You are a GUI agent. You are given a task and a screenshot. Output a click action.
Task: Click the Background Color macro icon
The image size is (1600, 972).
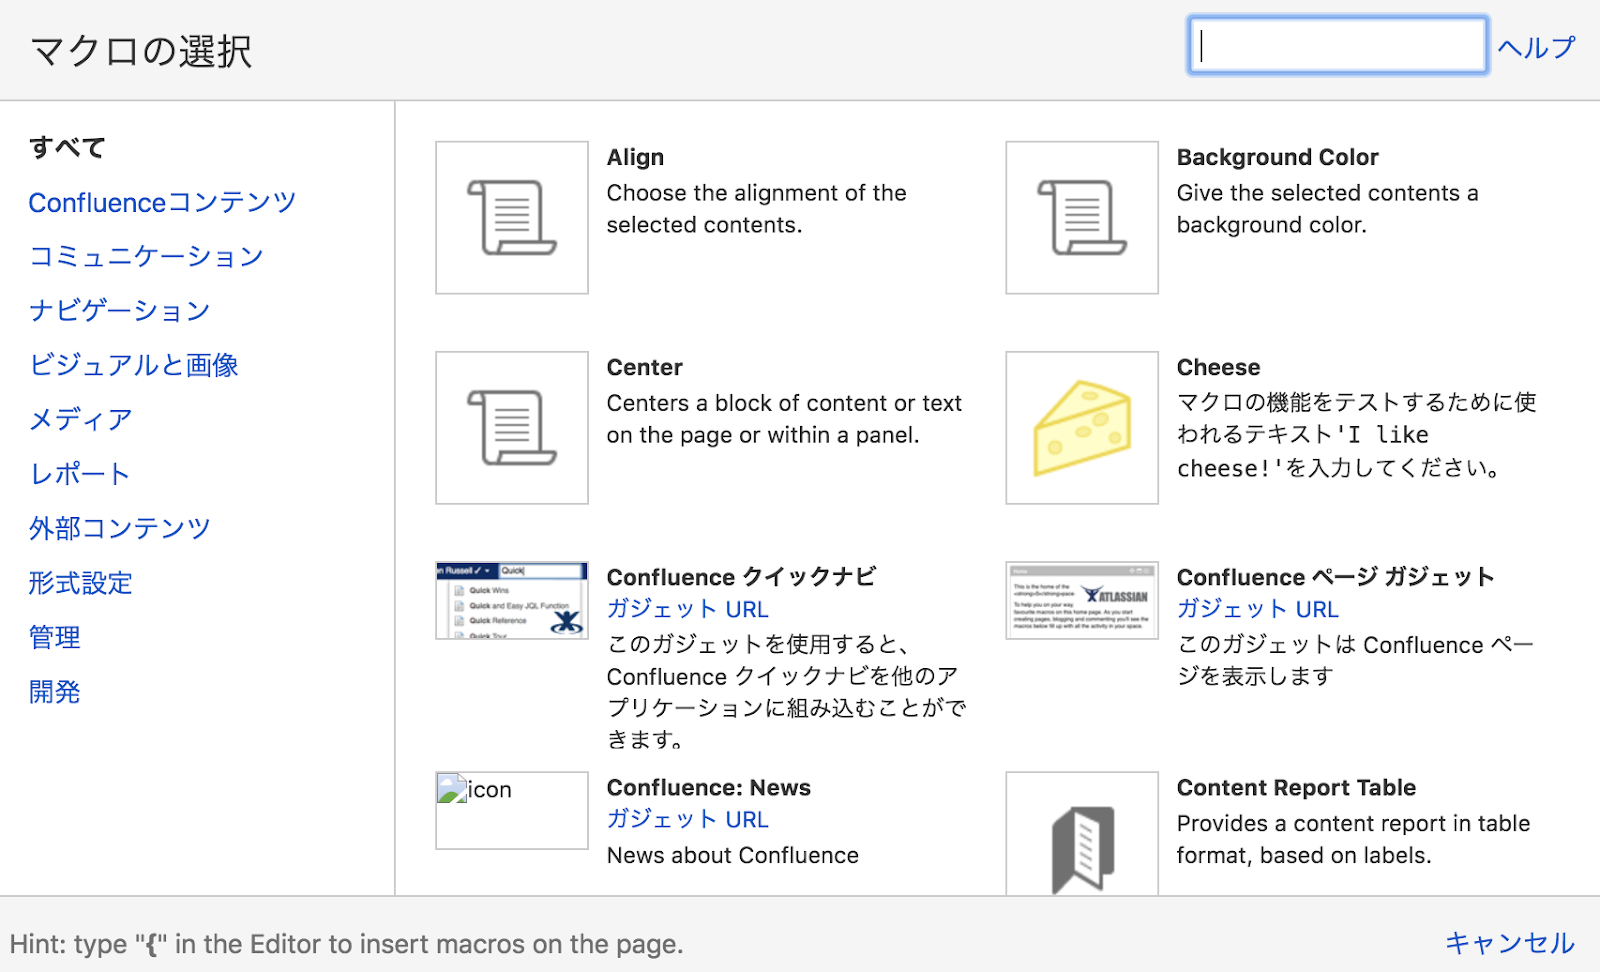pos(1082,218)
